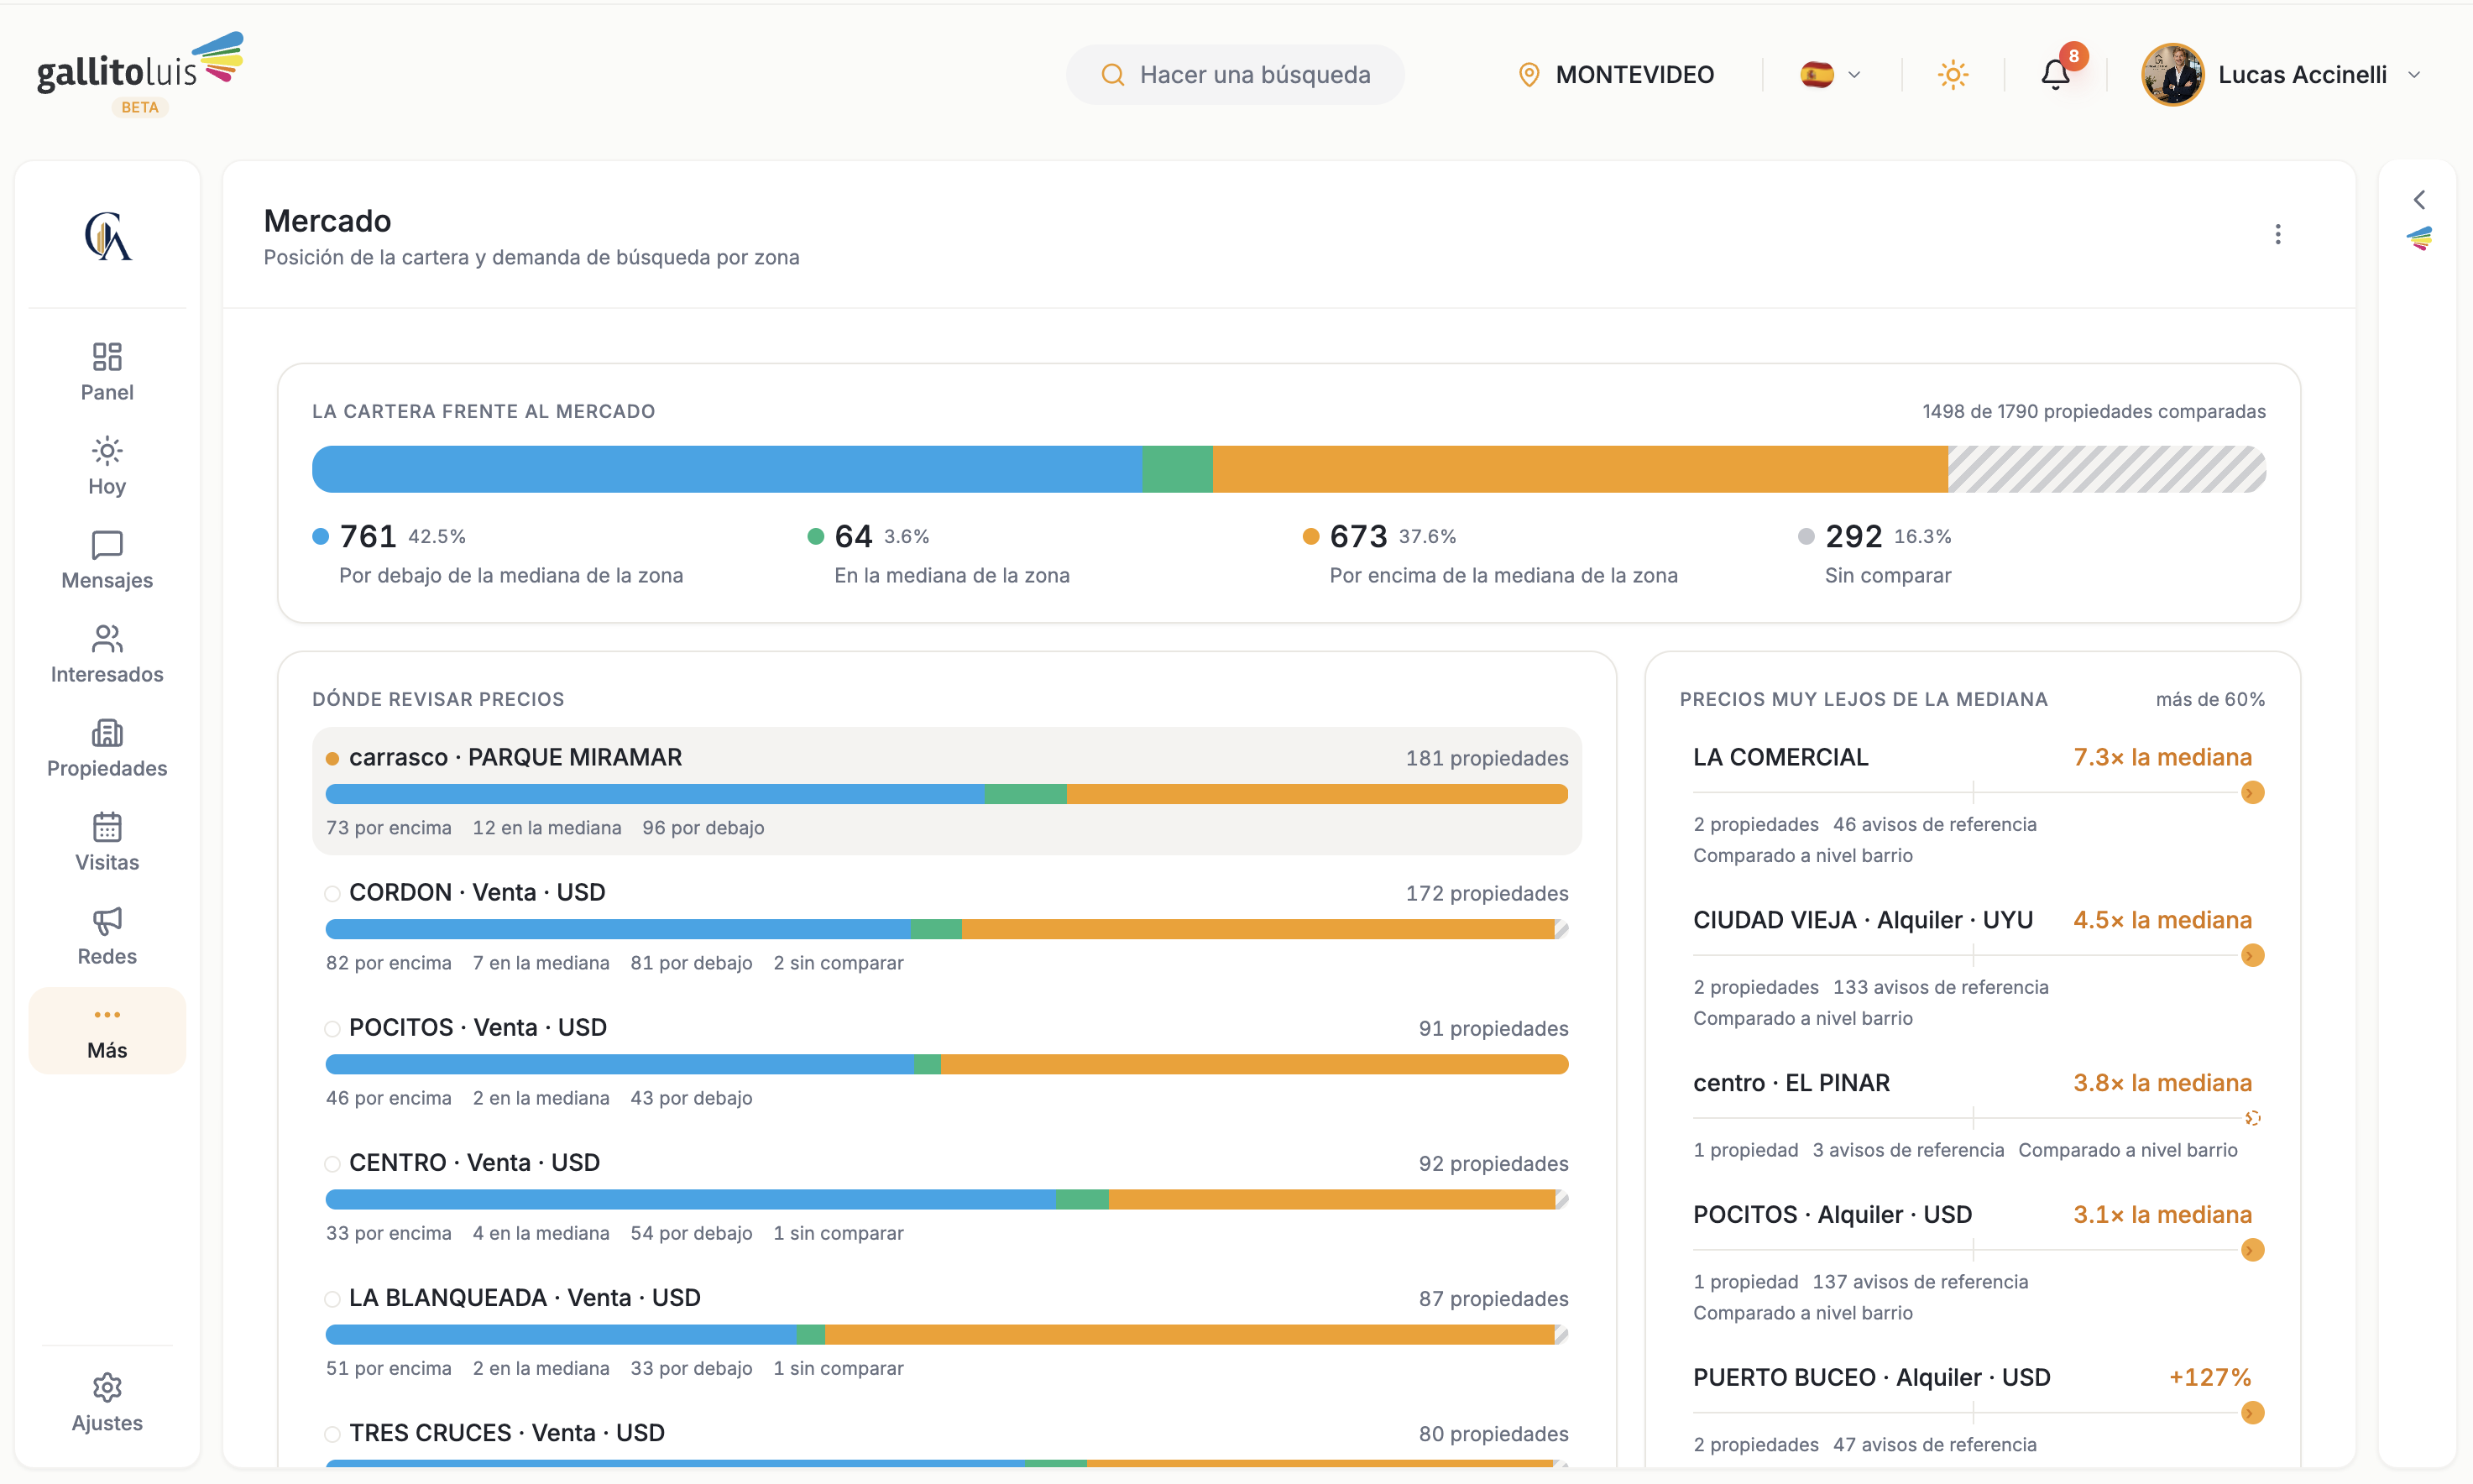The width and height of the screenshot is (2473, 1484).
Task: Open Visitas calendar icon
Action: point(107,827)
